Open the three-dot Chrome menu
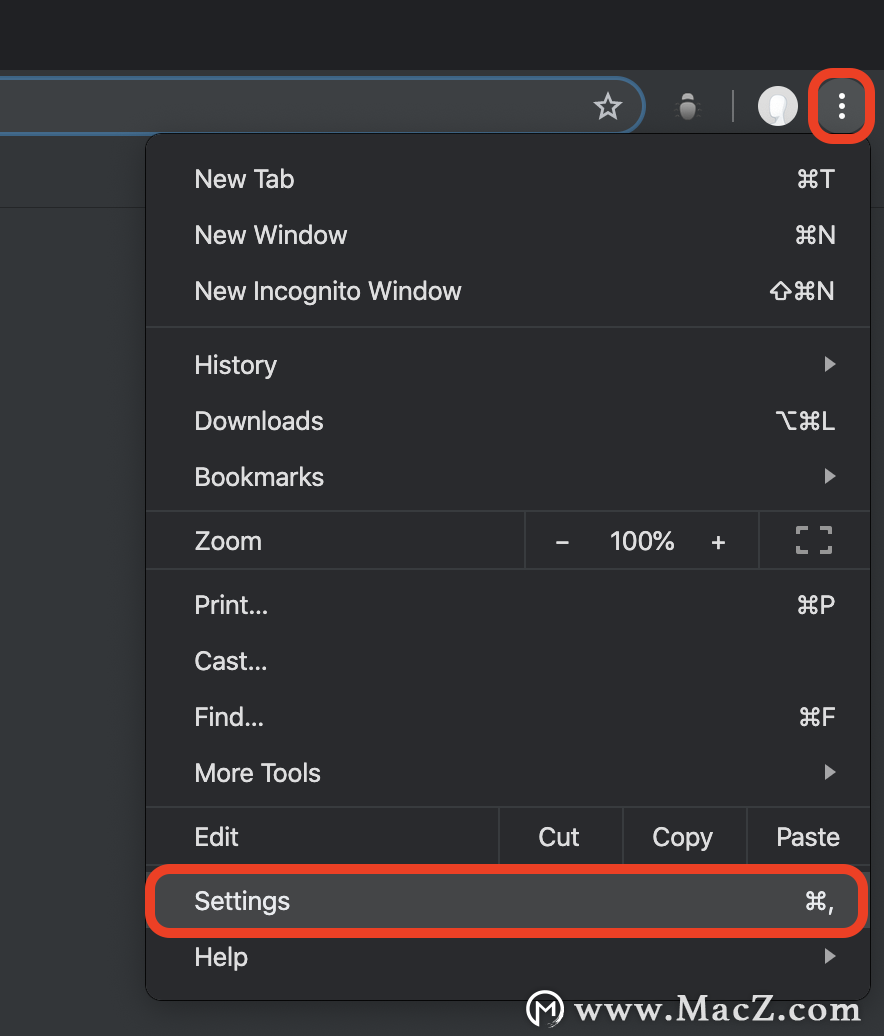Viewport: 884px width, 1036px height. [841, 106]
